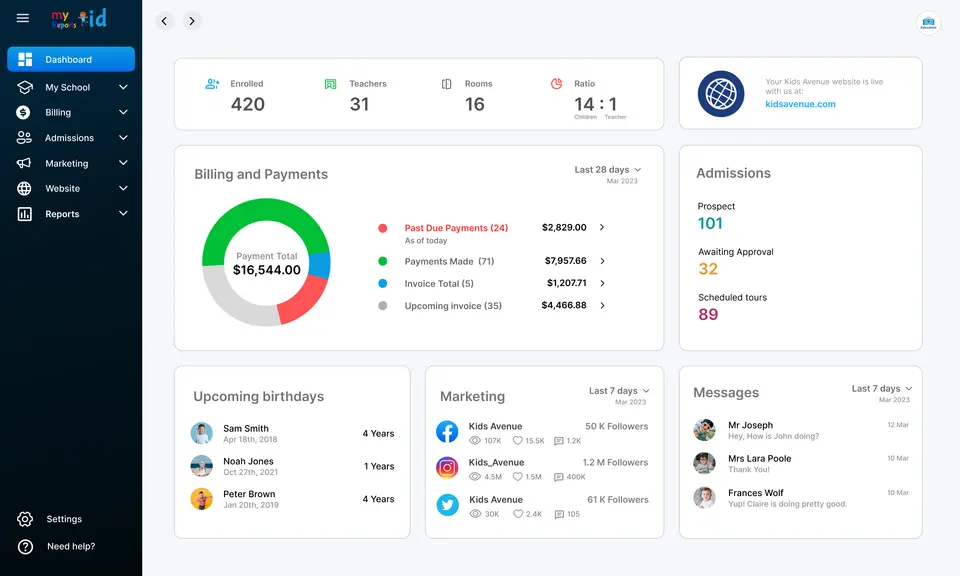Expand the Billing menu chevron
The width and height of the screenshot is (960, 576).
[x=123, y=112]
